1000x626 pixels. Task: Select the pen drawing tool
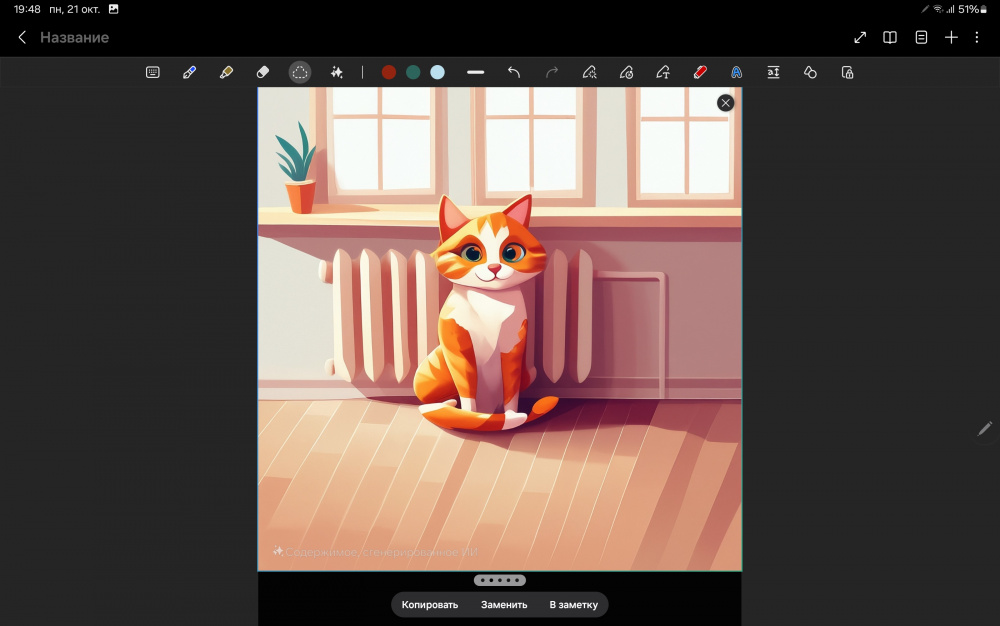pos(189,72)
